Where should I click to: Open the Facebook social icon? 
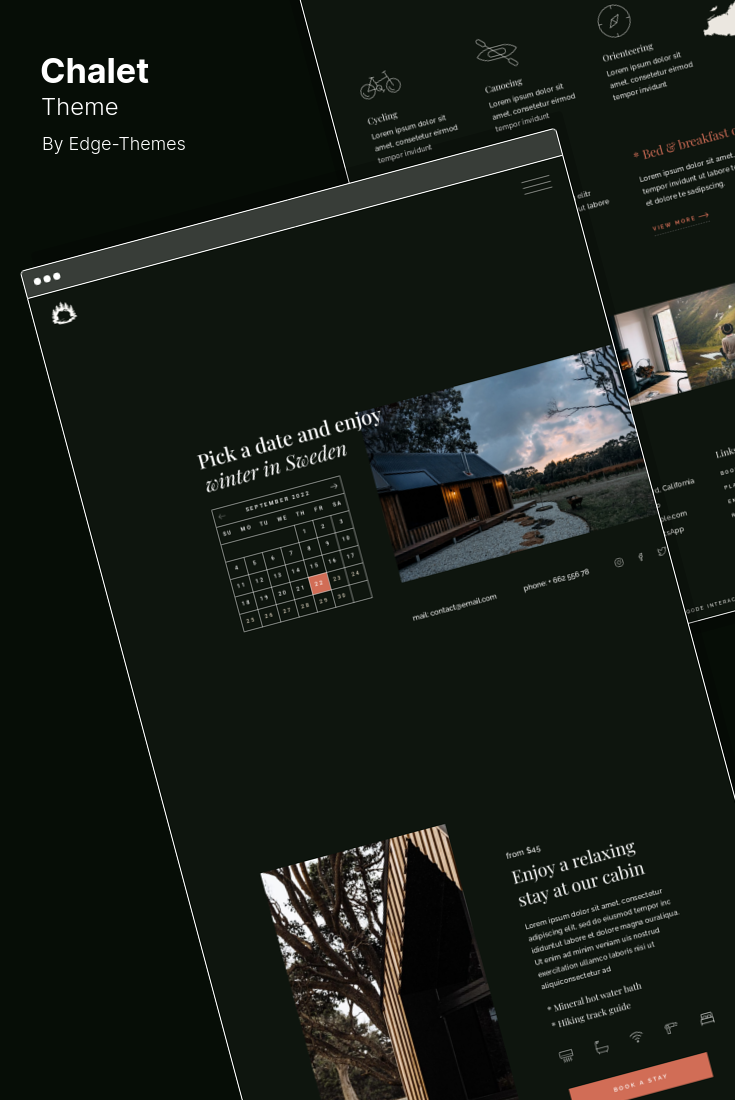coord(640,557)
